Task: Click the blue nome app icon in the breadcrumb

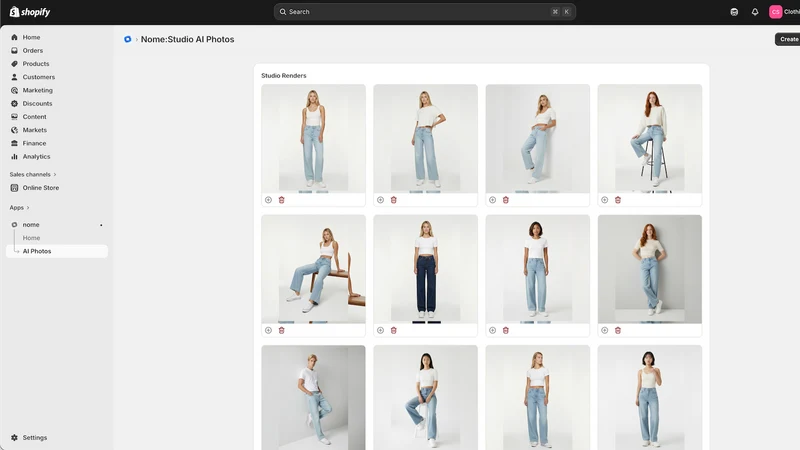Action: 128,39
